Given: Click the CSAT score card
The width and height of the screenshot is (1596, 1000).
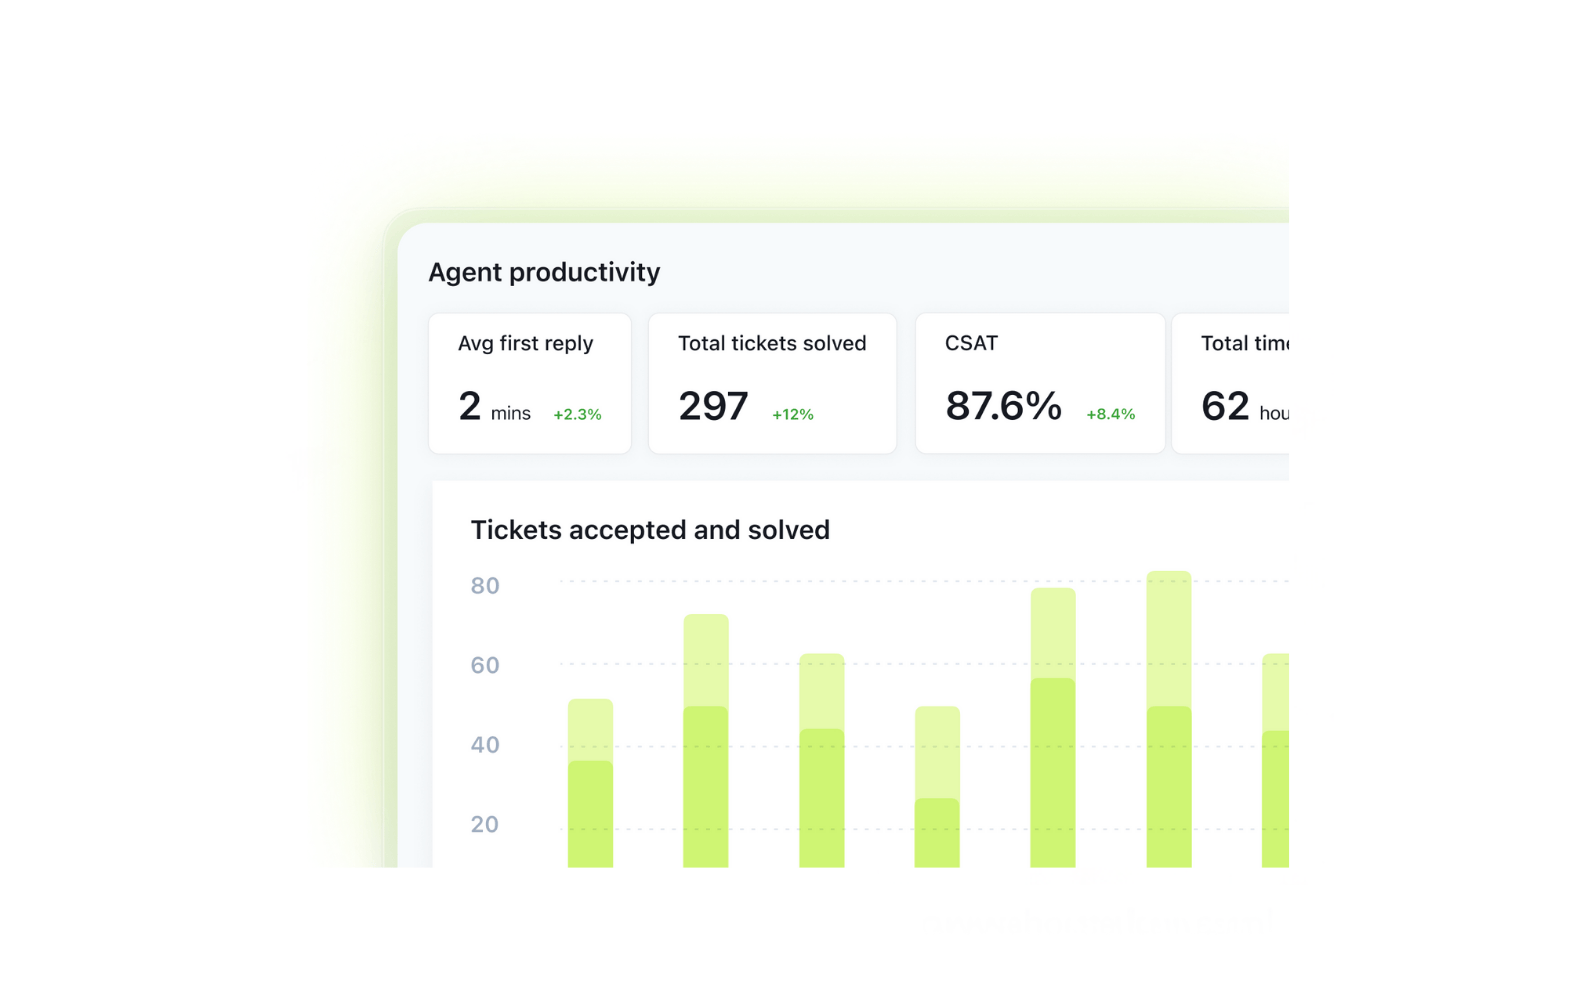Looking at the screenshot, I should click(x=1039, y=383).
